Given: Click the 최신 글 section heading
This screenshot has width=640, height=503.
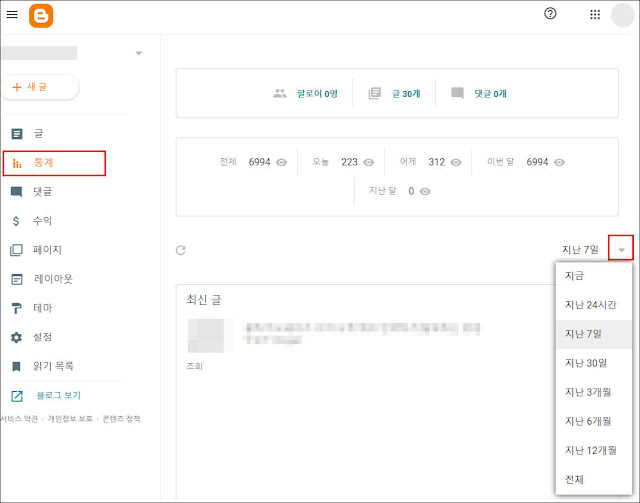Looking at the screenshot, I should (204, 300).
